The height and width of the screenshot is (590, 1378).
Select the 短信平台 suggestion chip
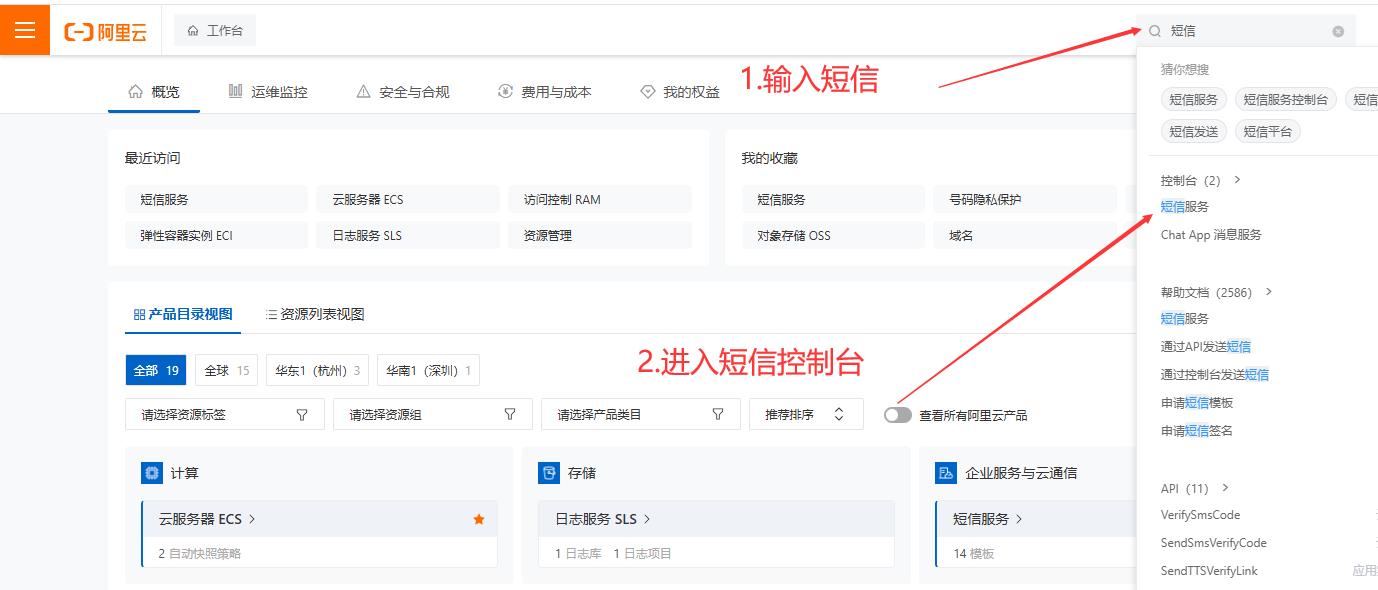click(1268, 131)
